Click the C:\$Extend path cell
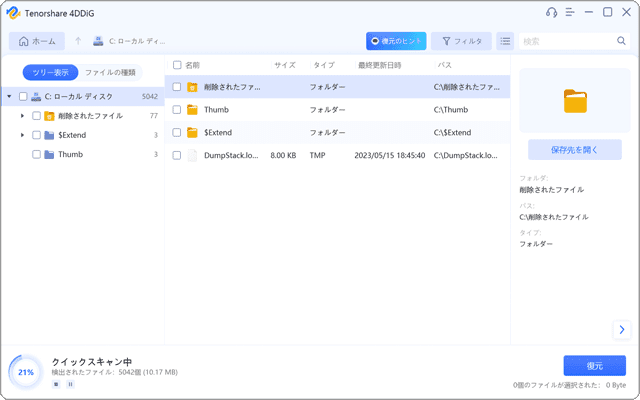640x400 pixels. point(452,132)
